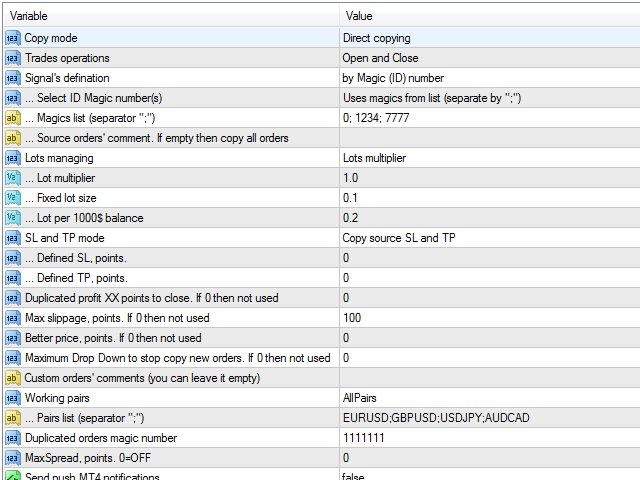Click the icon beside Working pairs
Screen dimensions: 640x480
pyautogui.click(x=12, y=398)
